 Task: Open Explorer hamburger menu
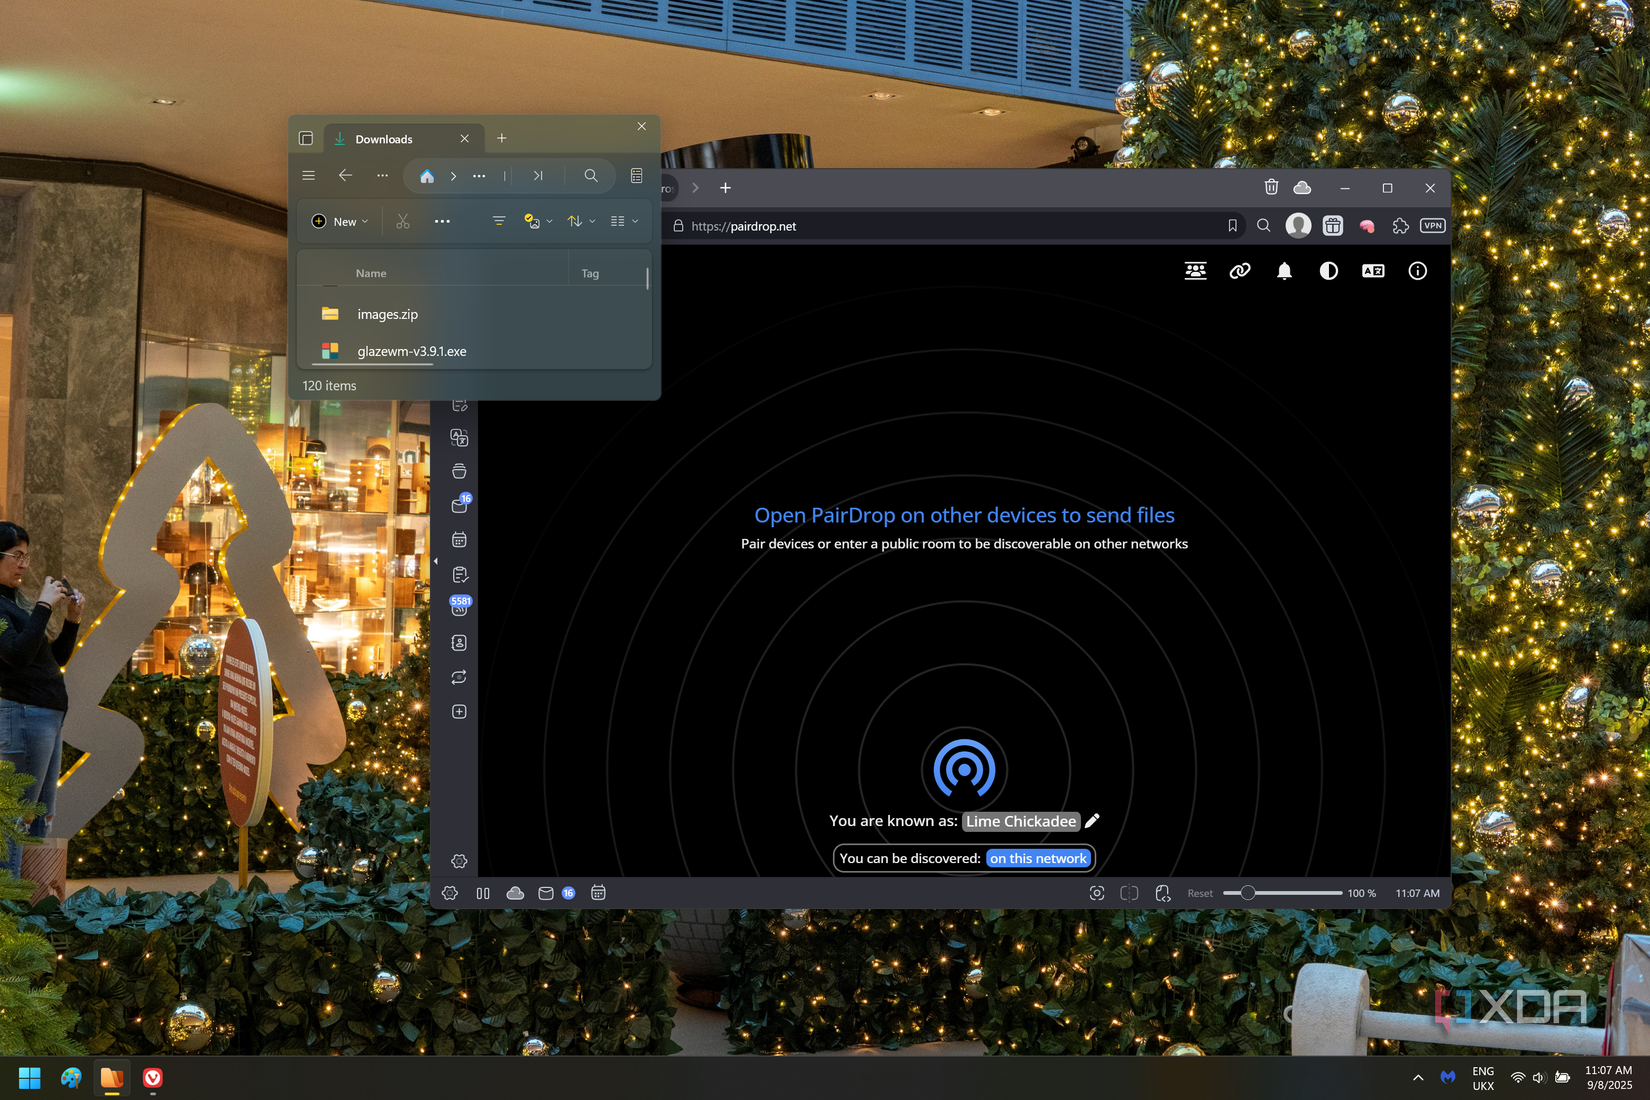click(308, 175)
